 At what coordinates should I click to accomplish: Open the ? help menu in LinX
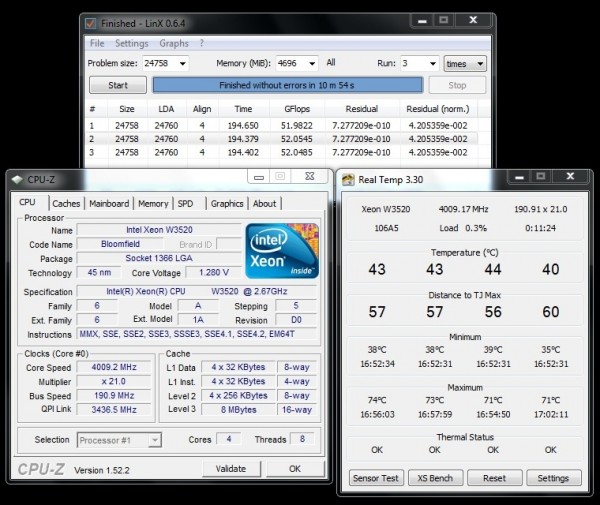click(202, 43)
